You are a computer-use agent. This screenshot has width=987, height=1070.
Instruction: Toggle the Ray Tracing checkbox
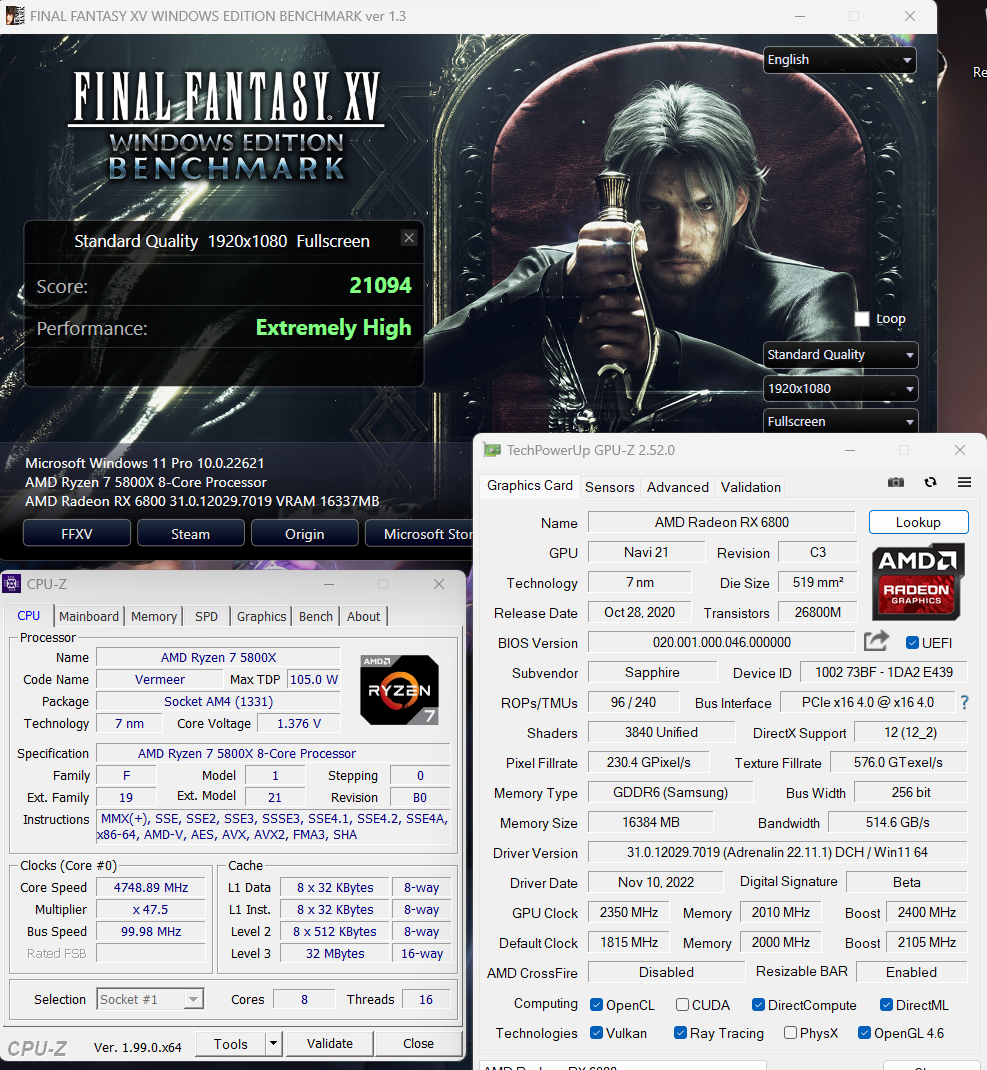coord(680,1032)
